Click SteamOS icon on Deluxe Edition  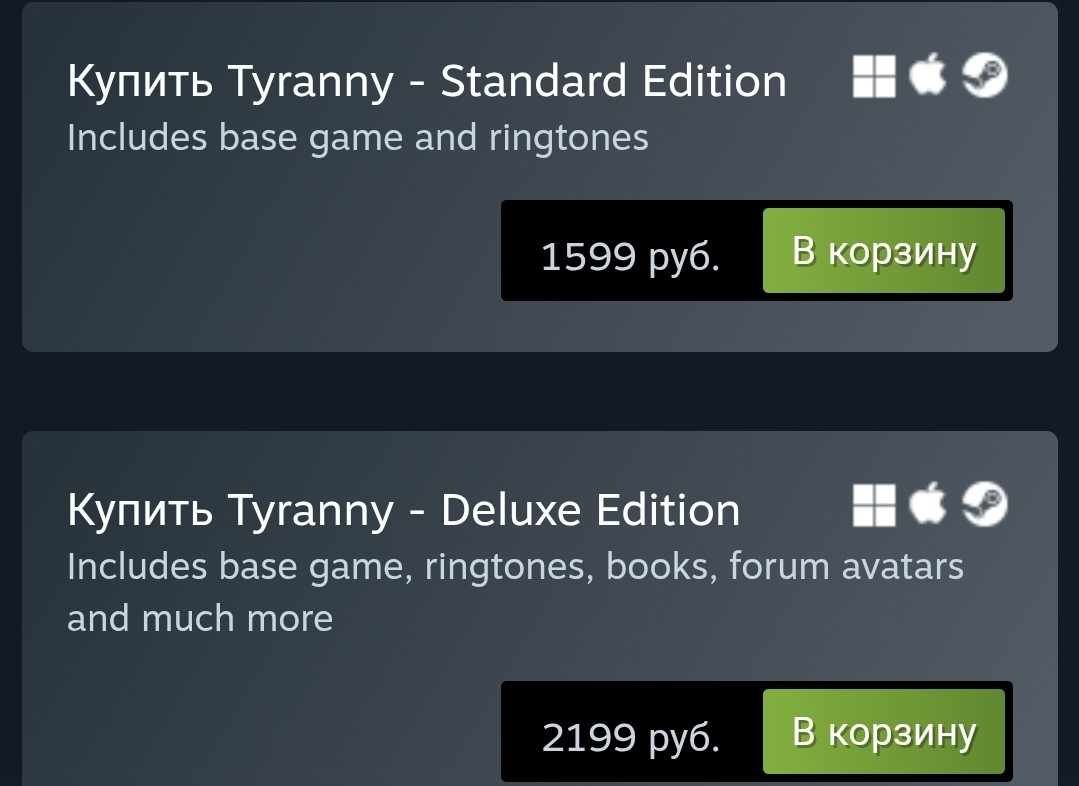tap(984, 504)
